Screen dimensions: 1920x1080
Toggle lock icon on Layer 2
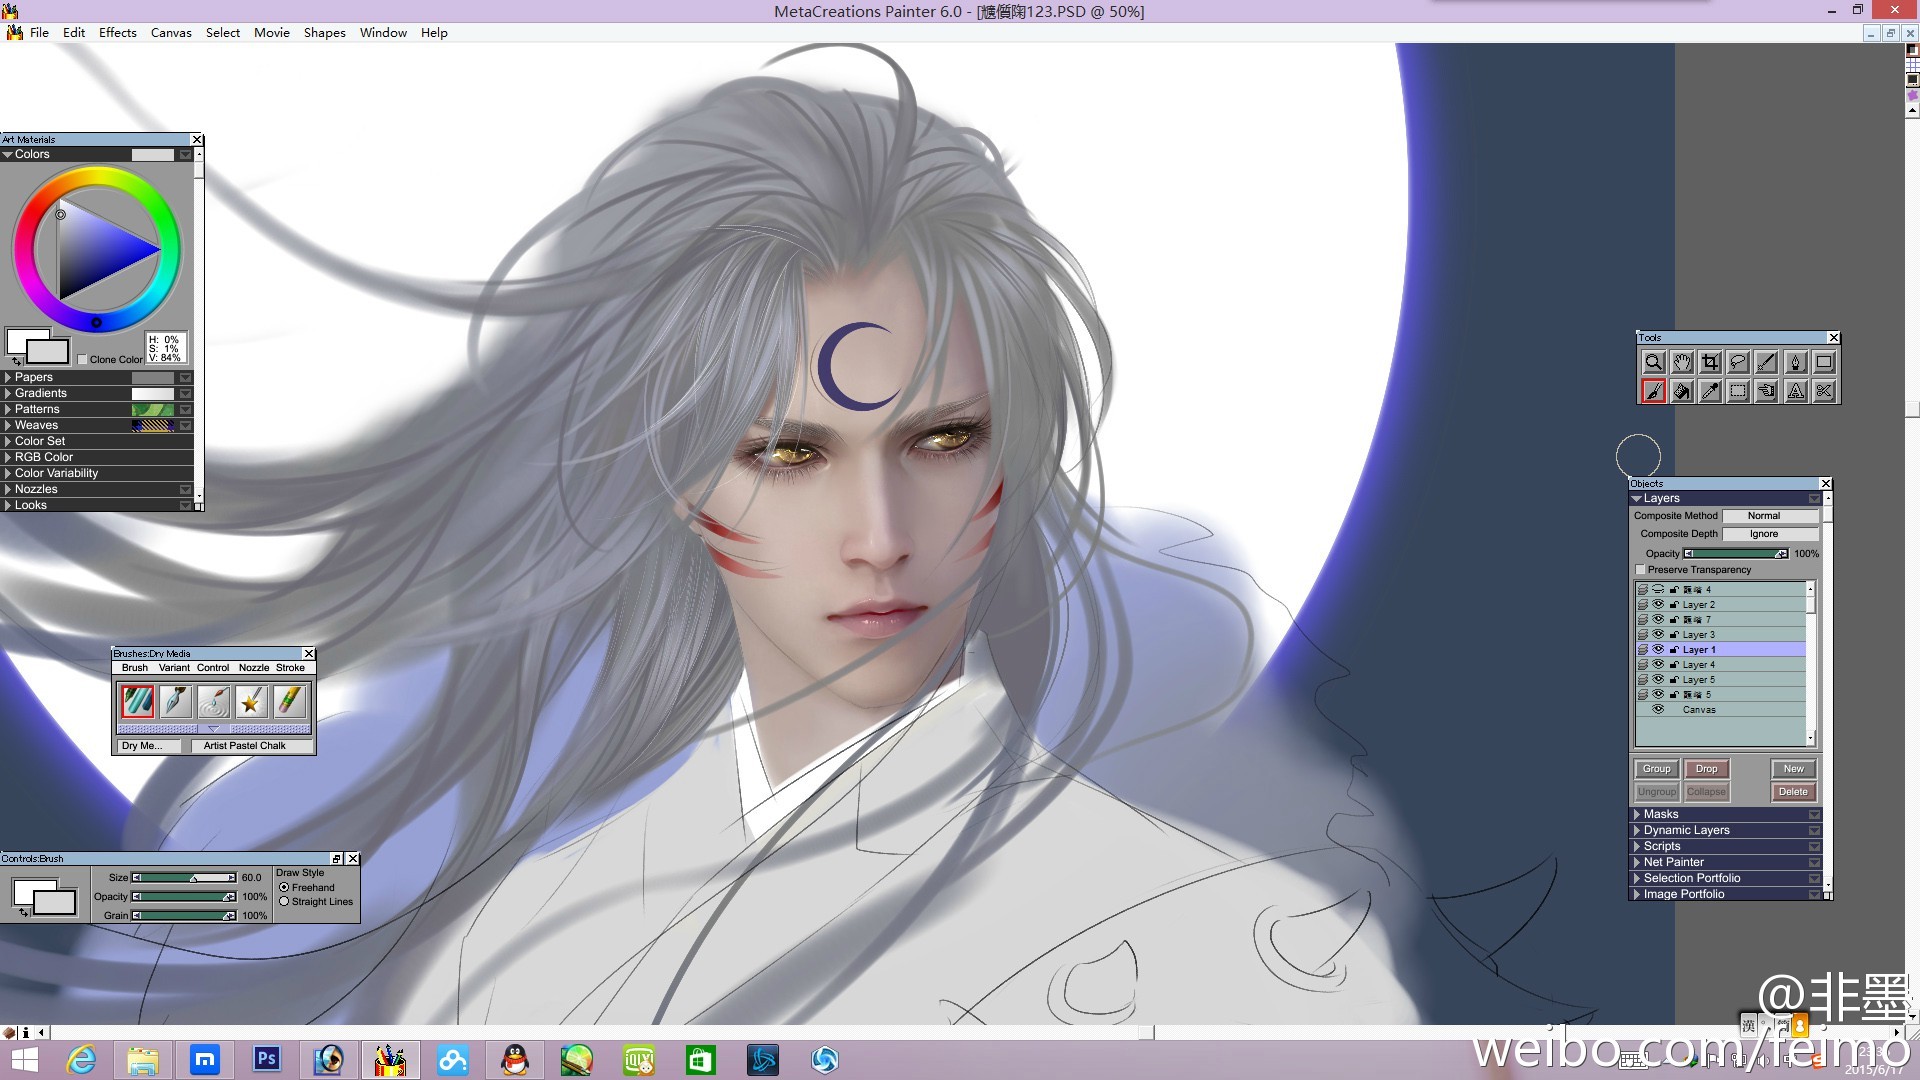pyautogui.click(x=1674, y=605)
